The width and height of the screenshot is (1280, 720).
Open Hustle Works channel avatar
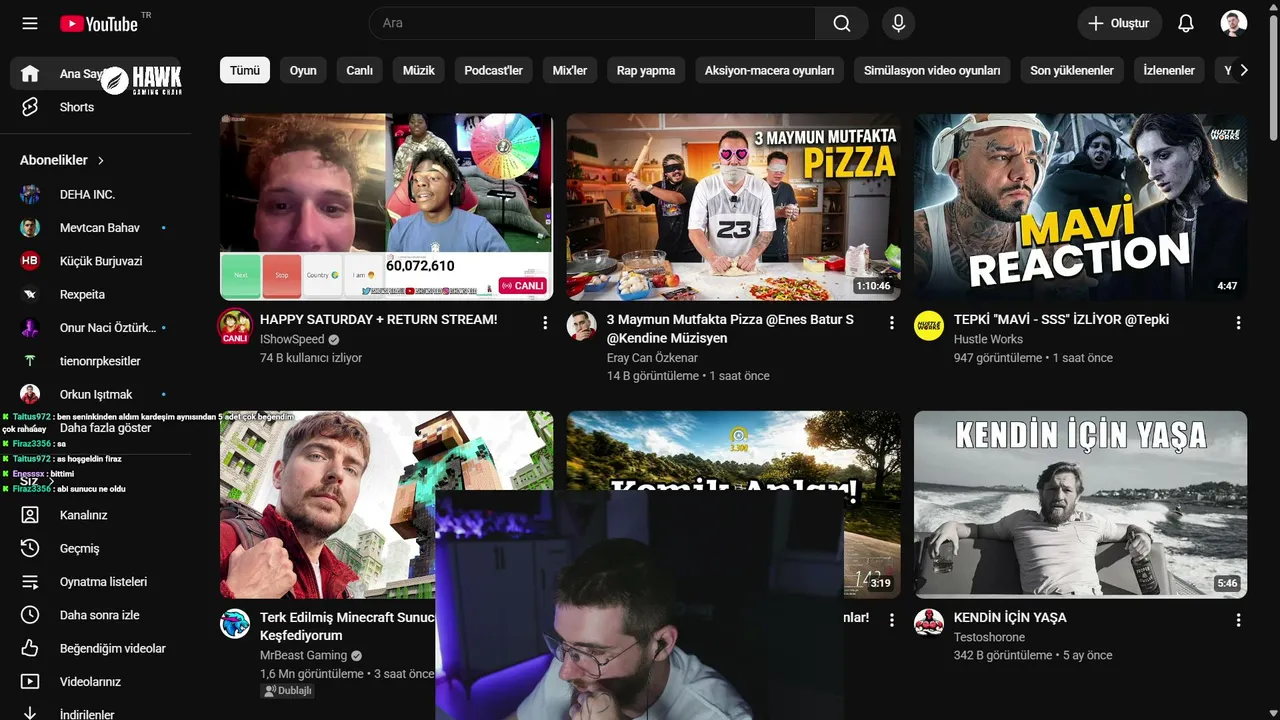929,326
